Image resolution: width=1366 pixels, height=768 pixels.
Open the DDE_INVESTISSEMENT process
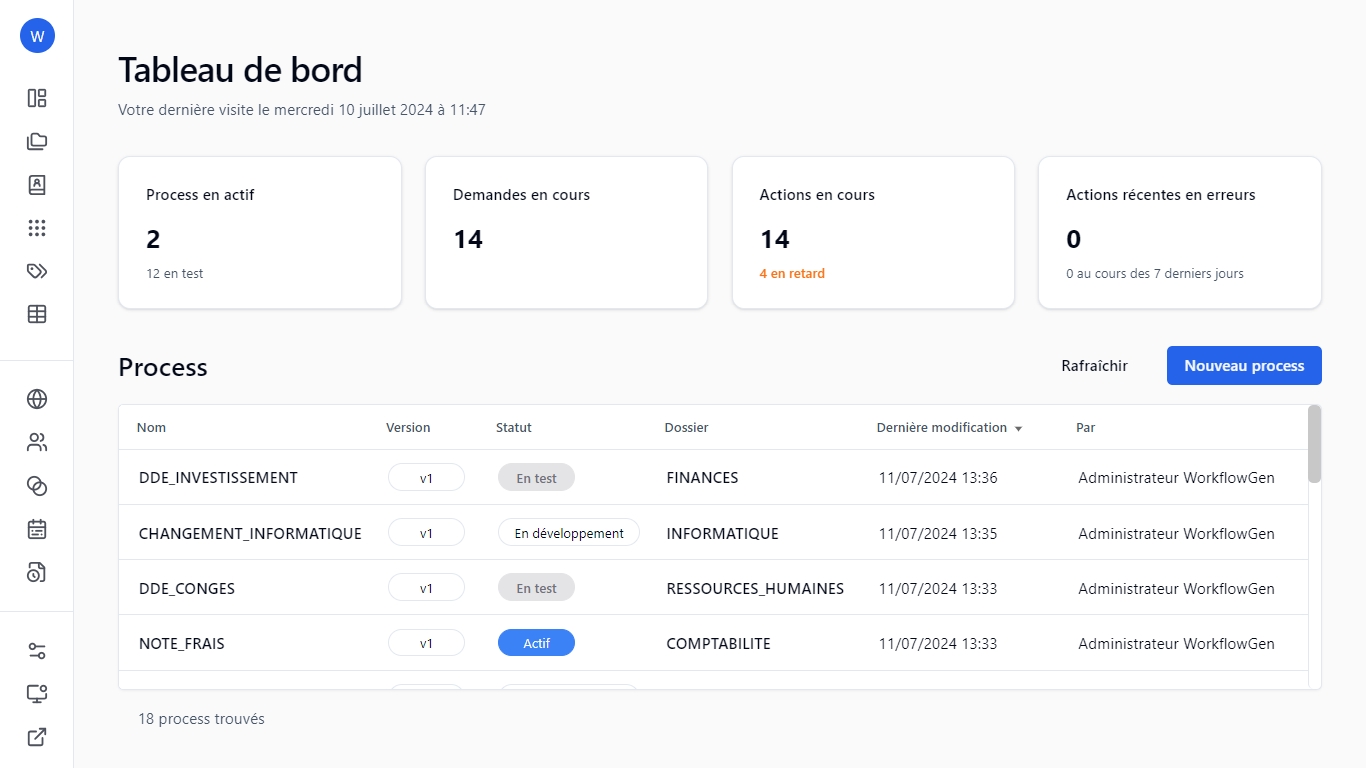218,478
